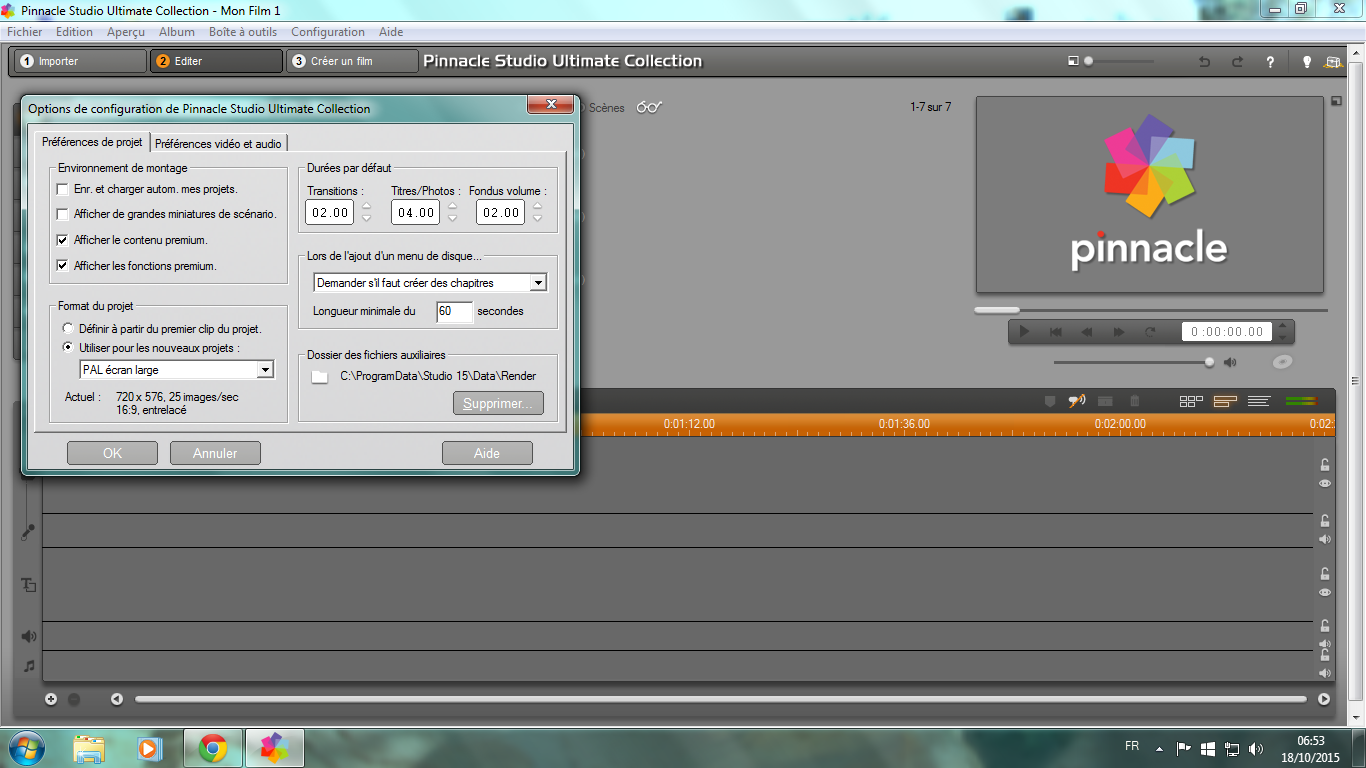Select 'Définir à partir du premier clip' radio

click(67, 328)
